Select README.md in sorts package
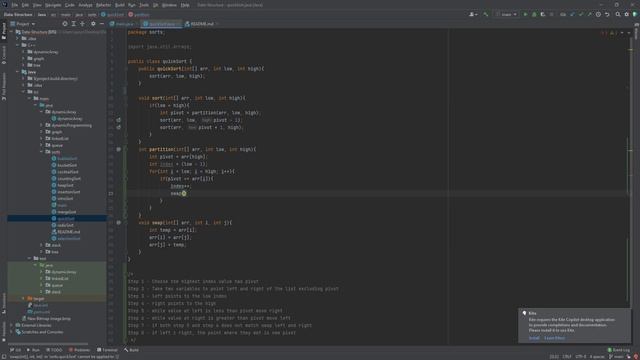Image resolution: width=640 pixels, height=360 pixels. point(66,232)
